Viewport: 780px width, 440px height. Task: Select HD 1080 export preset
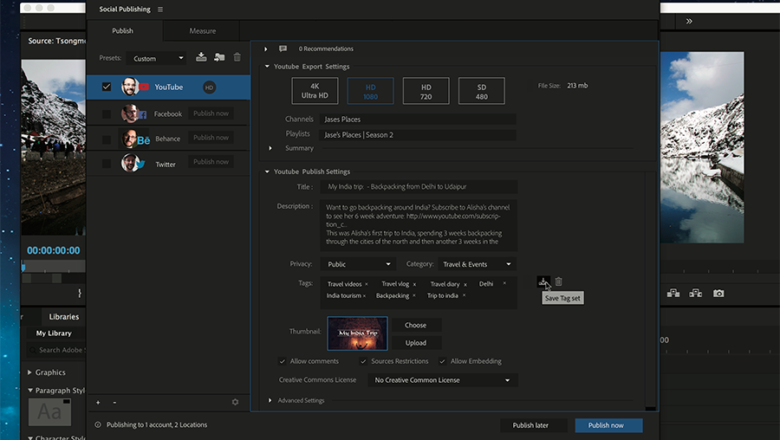coord(371,91)
